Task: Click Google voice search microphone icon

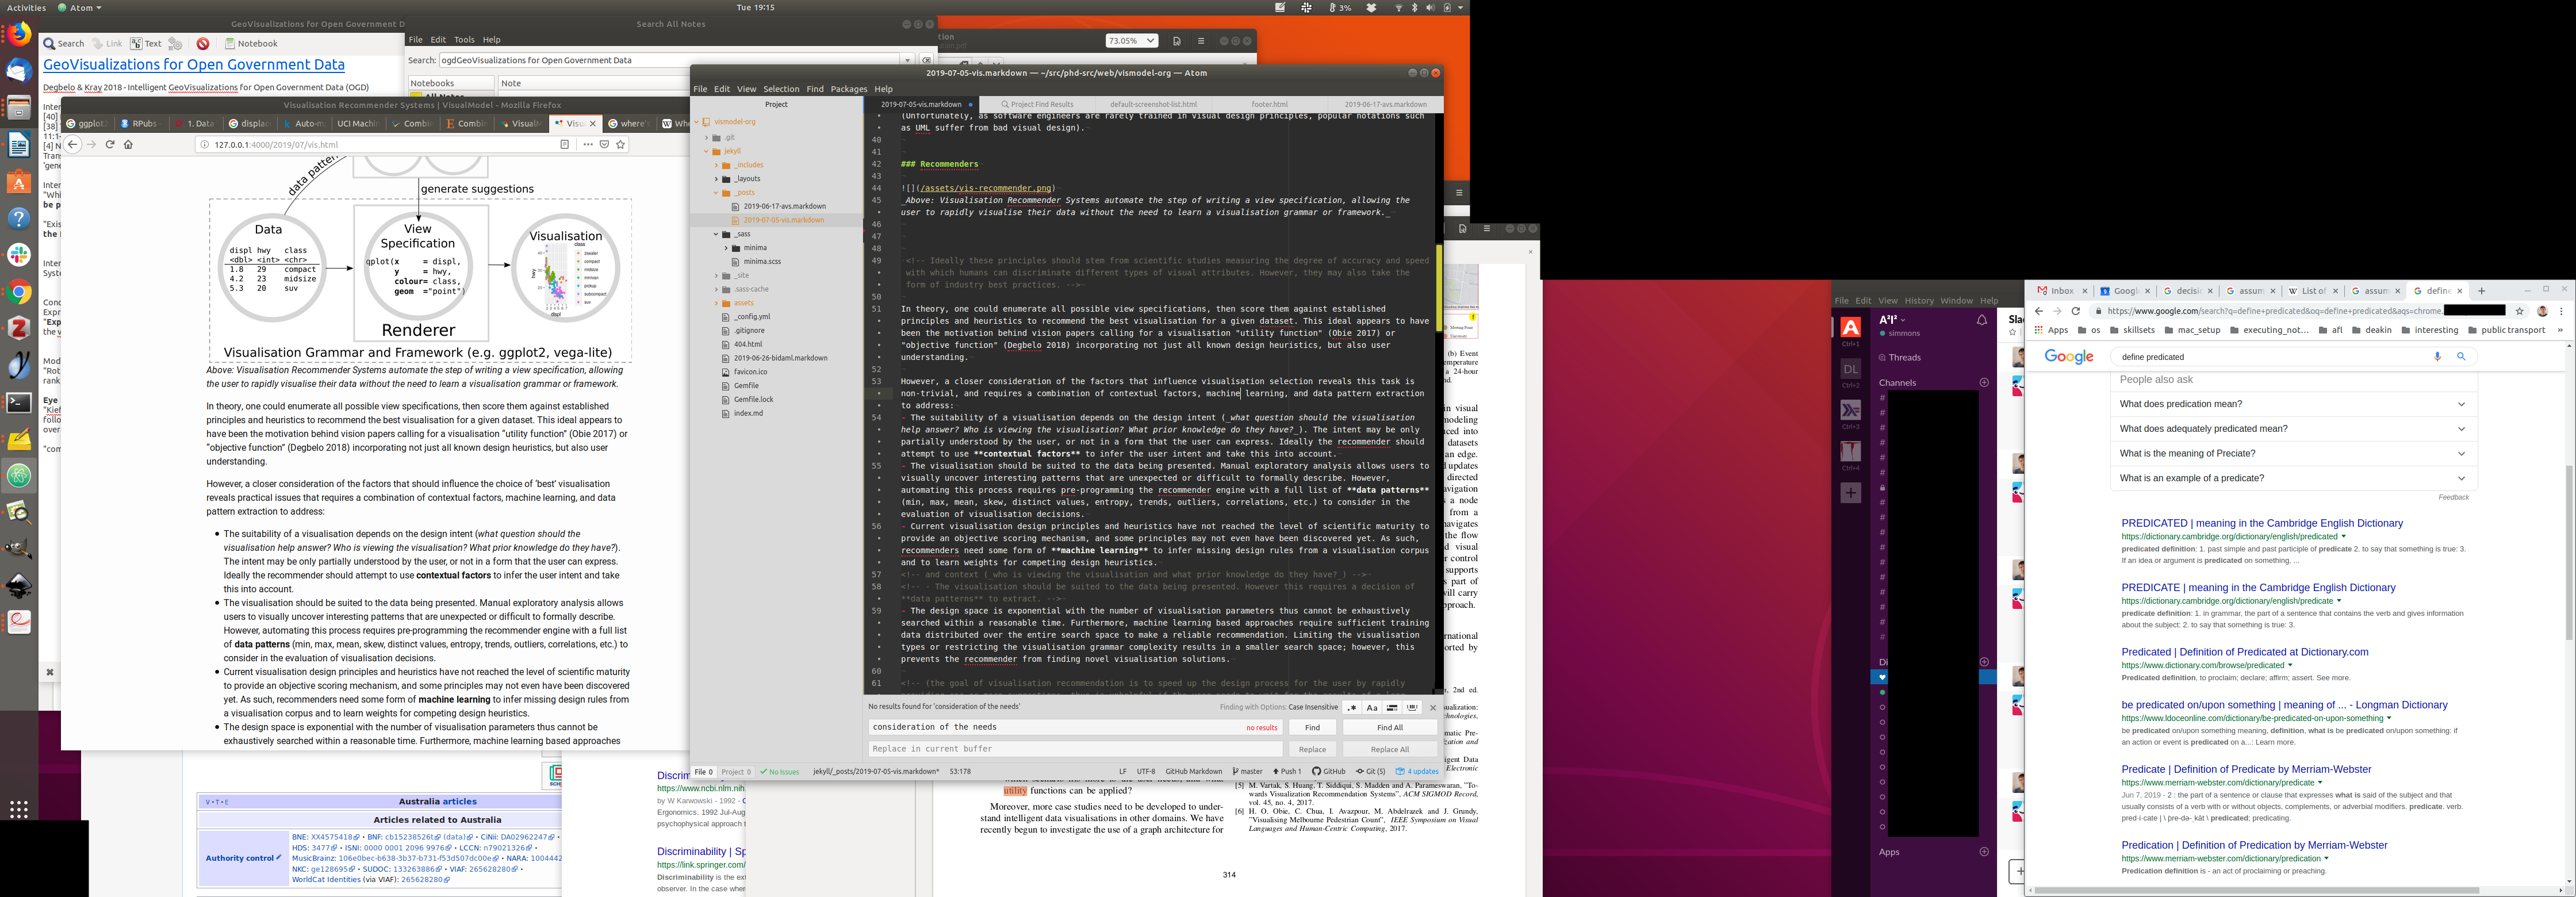Action: point(2437,356)
